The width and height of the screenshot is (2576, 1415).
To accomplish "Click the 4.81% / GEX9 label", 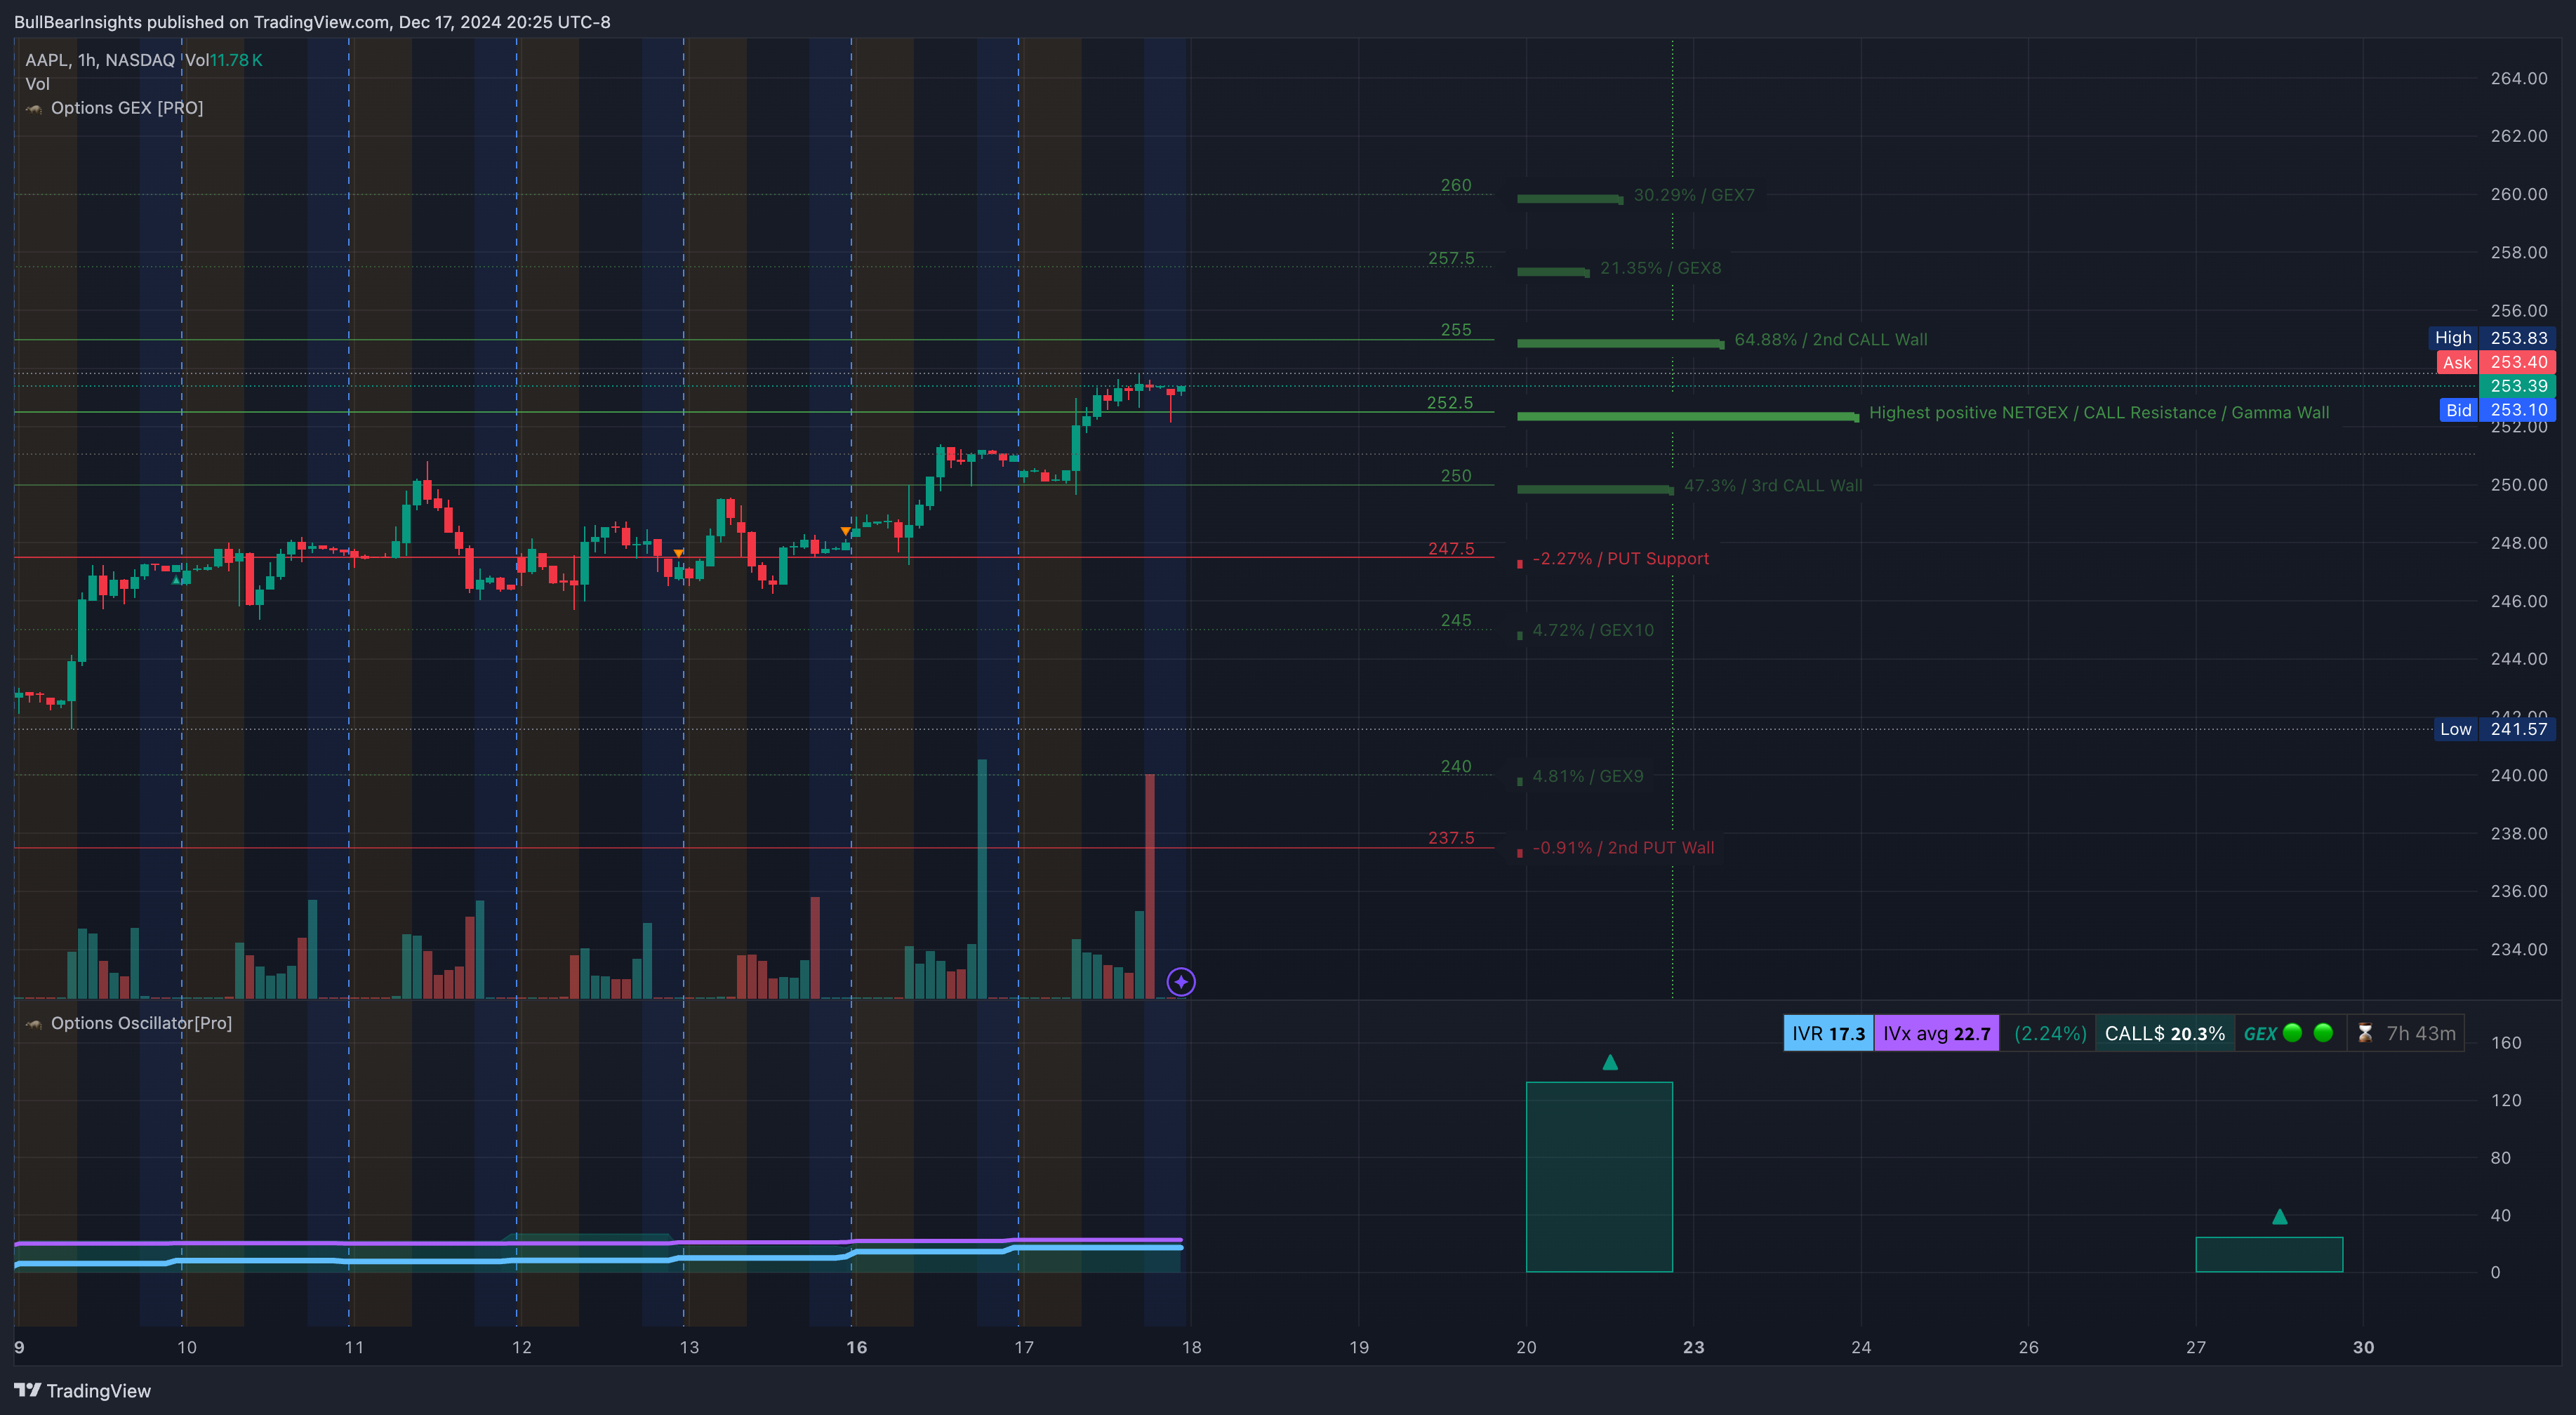I will [x=1588, y=776].
